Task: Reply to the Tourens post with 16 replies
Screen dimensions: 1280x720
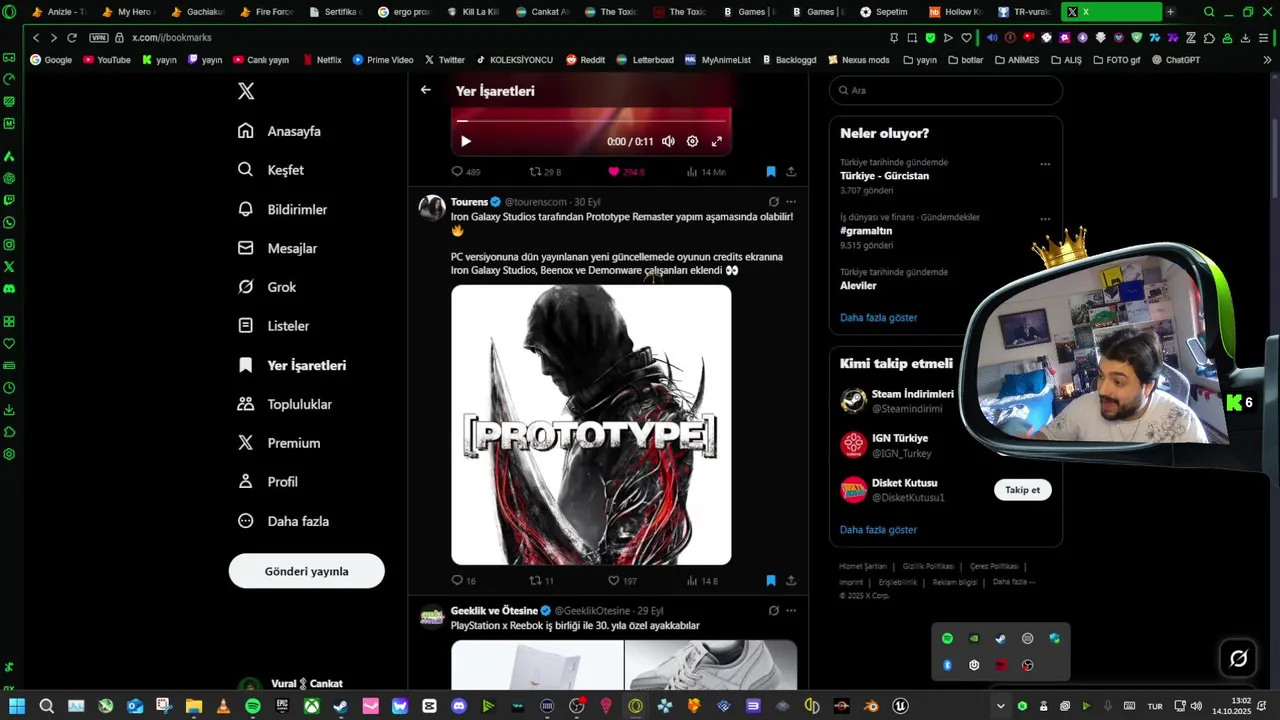Action: pos(464,580)
